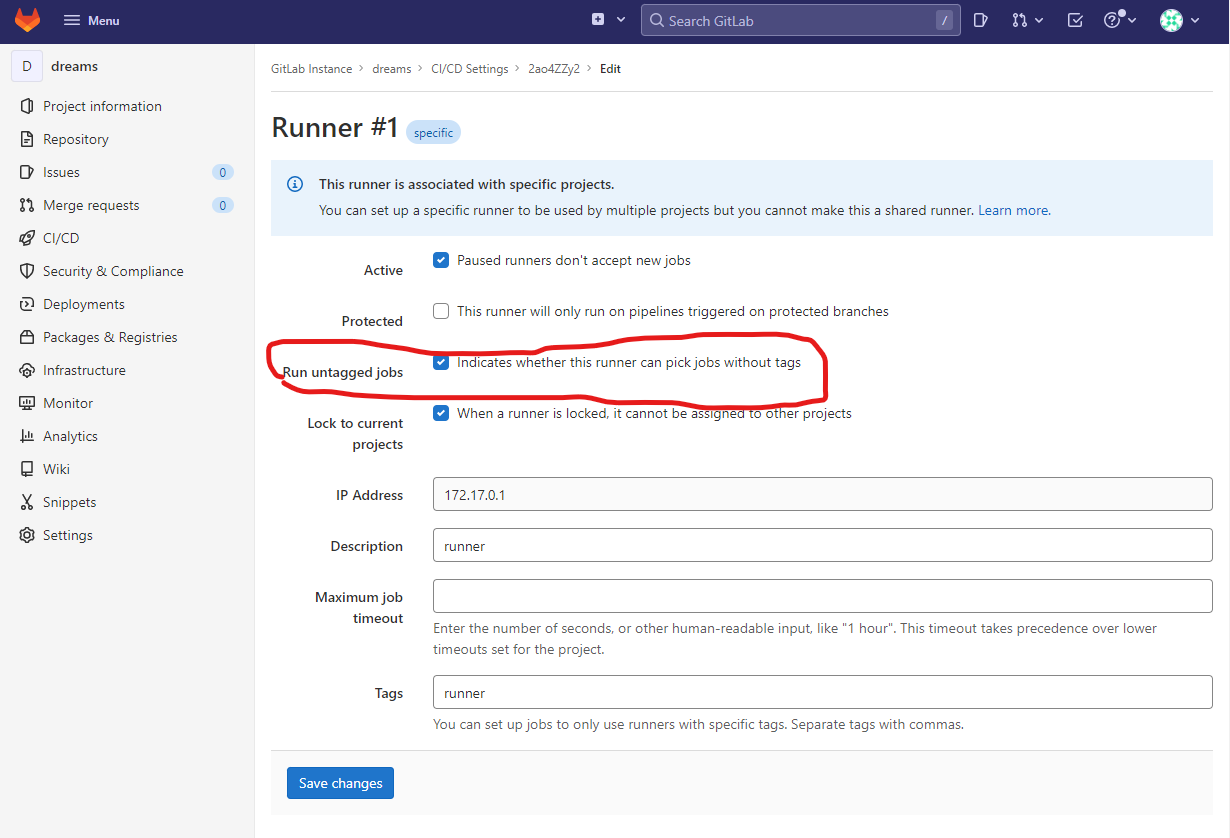Click the Packages & Registries sidebar icon

(x=26, y=337)
